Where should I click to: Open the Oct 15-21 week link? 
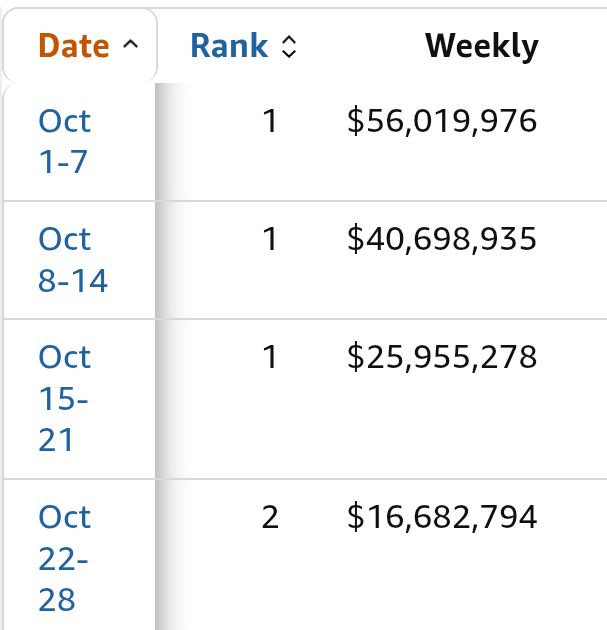click(x=65, y=398)
